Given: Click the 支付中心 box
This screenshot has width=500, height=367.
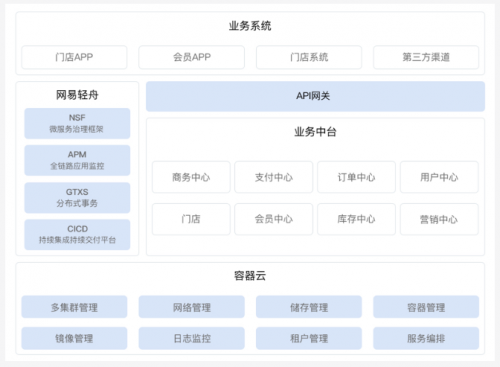Looking at the screenshot, I should click(274, 177).
